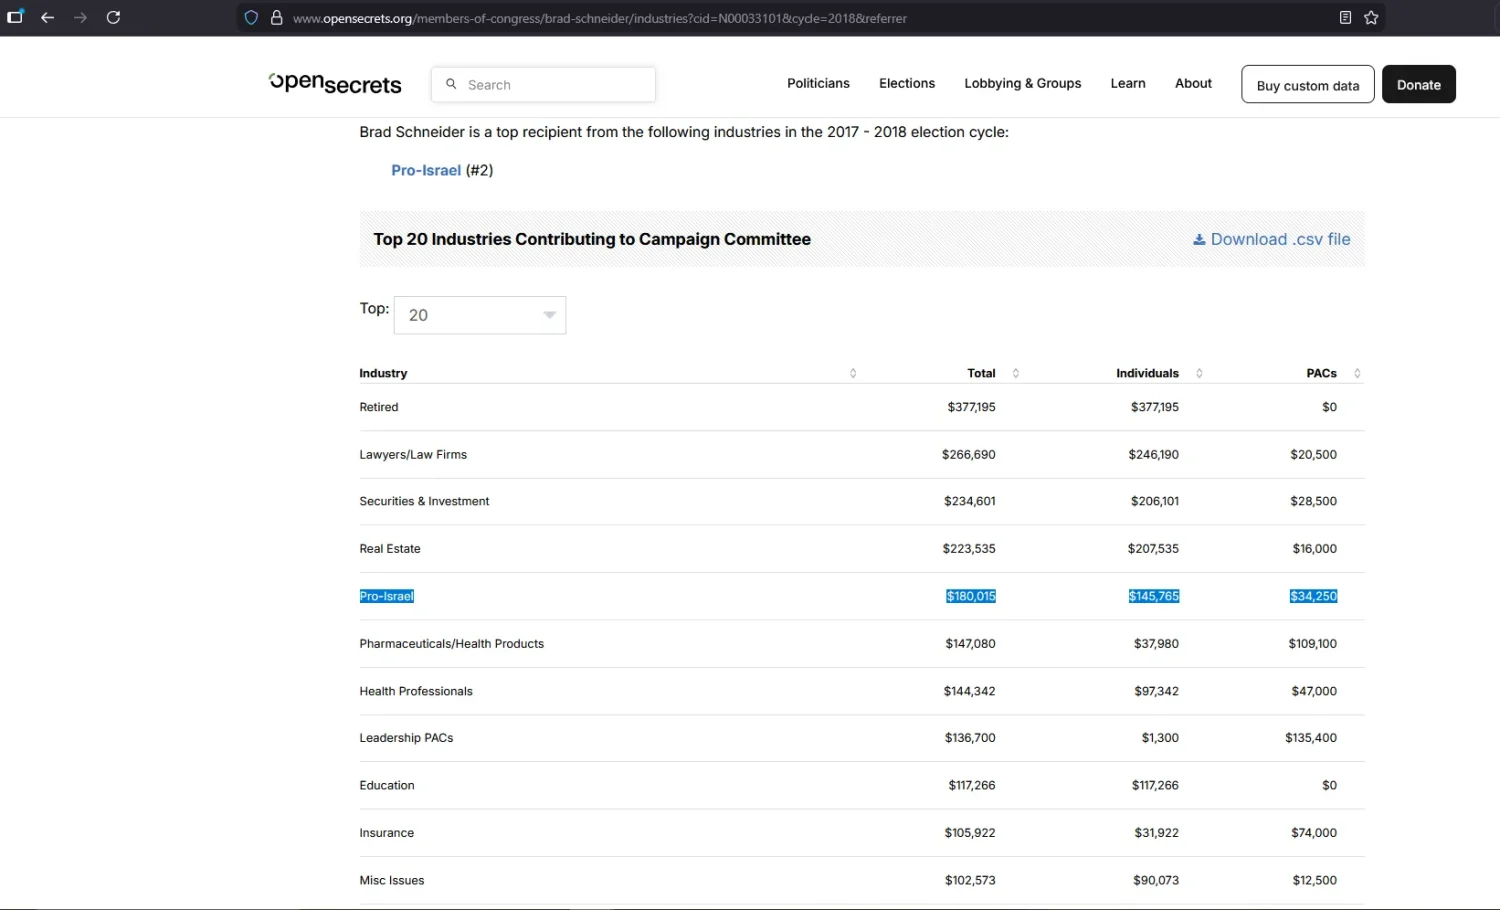Screen dimensions: 1500x910
Task: Go forward with the browser arrow
Action: (x=80, y=18)
